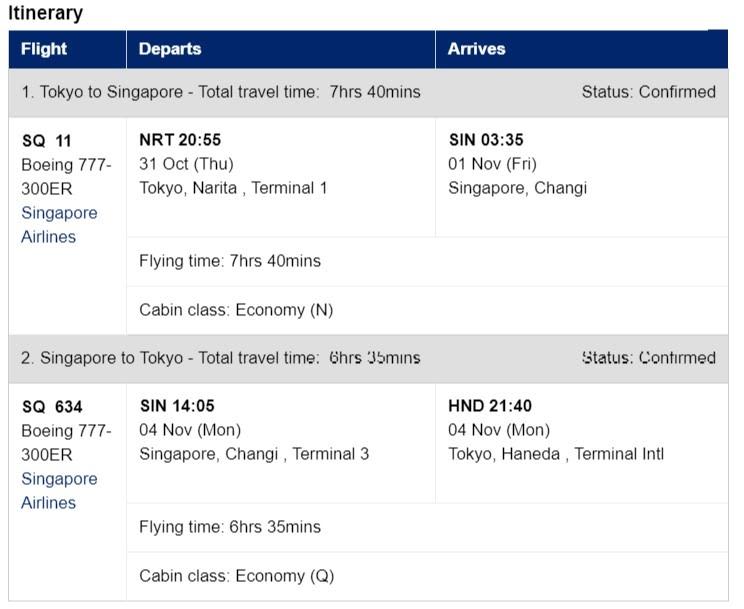This screenshot has width=744, height=609.
Task: Click Cabin class Economy (Q) text
Action: tap(237, 576)
